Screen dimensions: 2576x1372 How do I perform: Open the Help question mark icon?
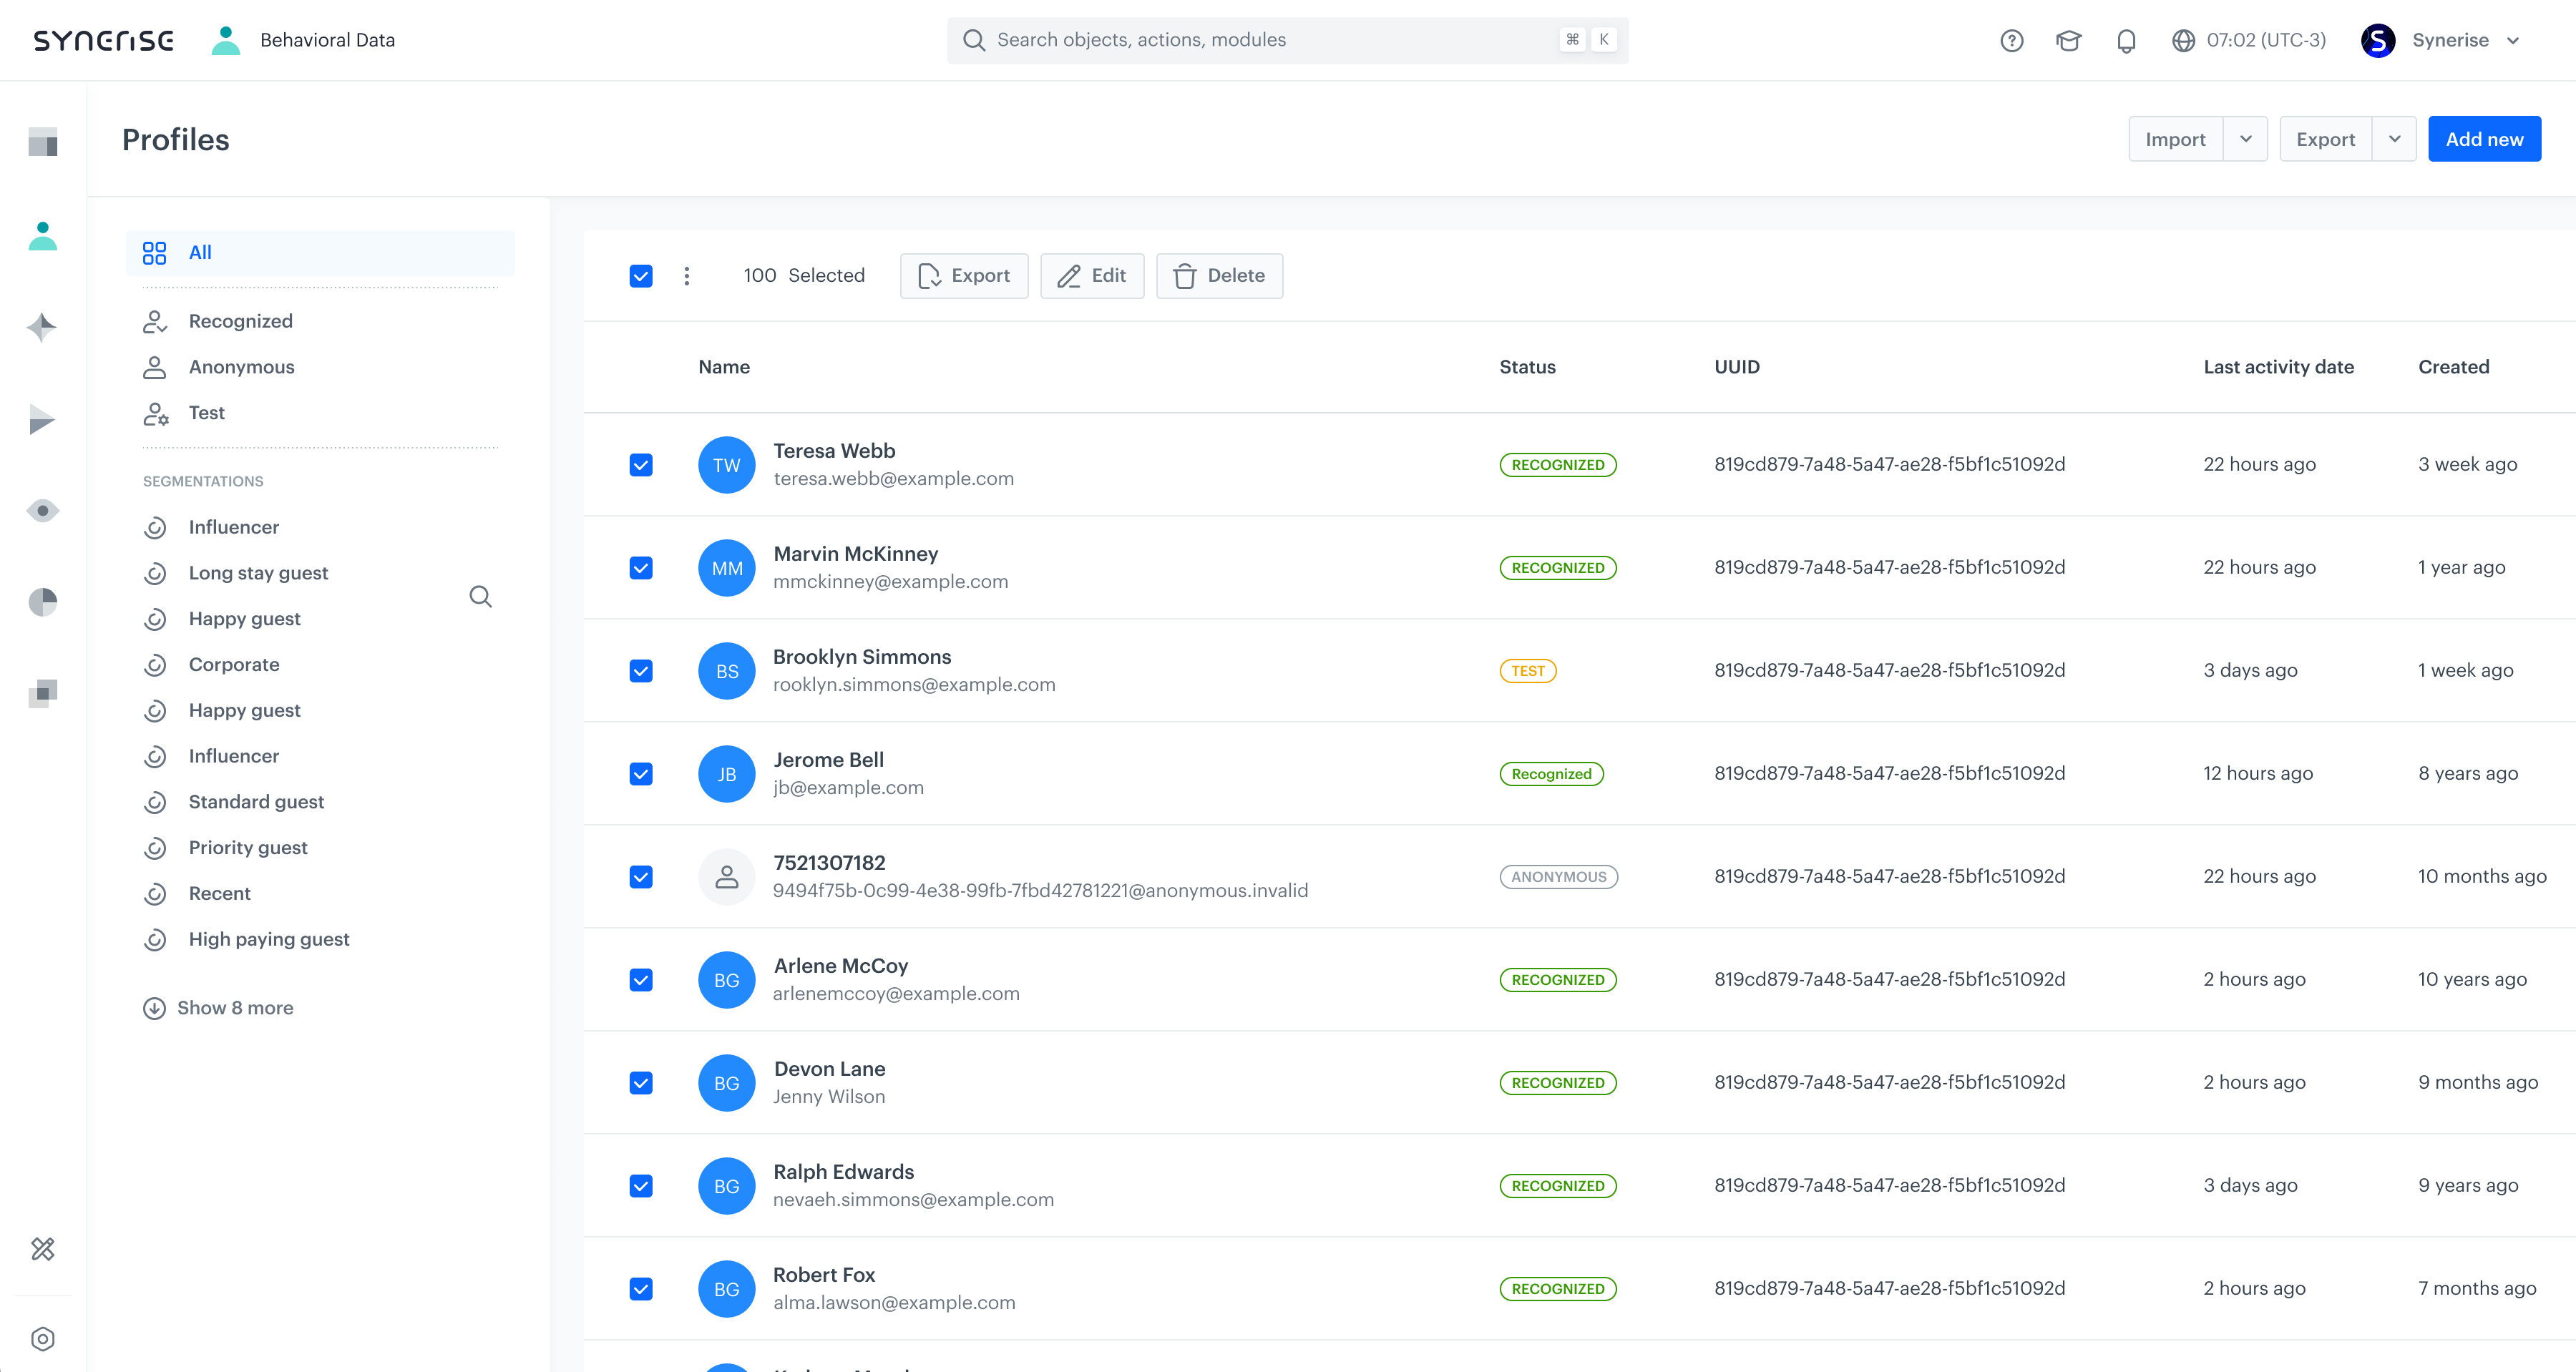pyautogui.click(x=2011, y=40)
